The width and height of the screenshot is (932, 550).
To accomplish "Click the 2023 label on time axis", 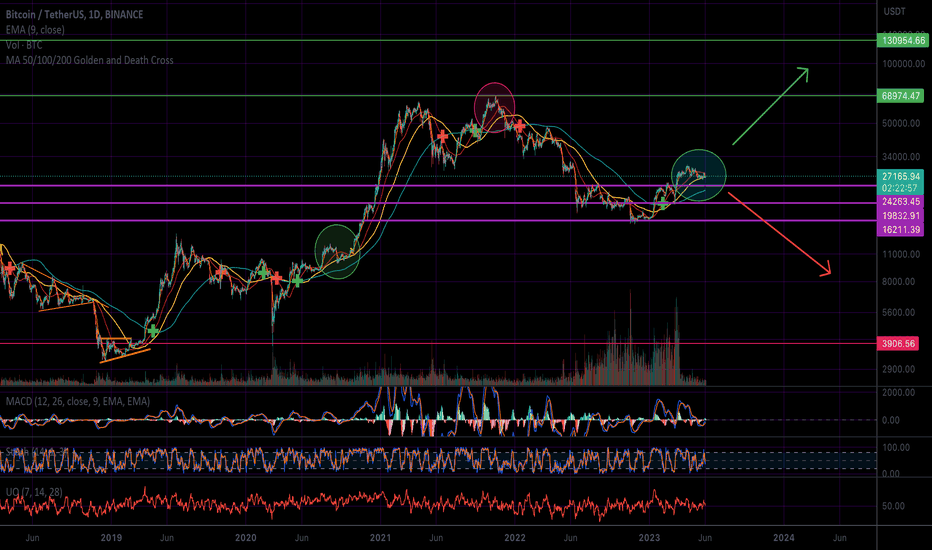I will pyautogui.click(x=649, y=538).
